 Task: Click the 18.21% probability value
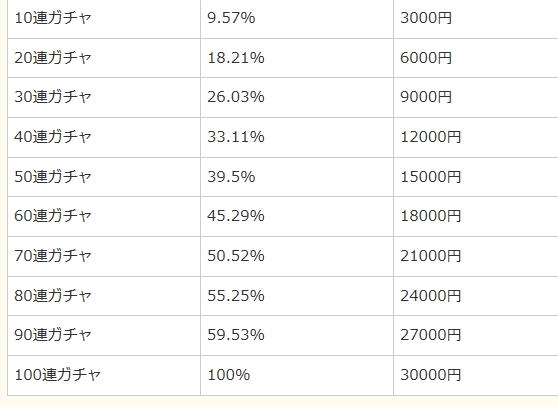[236, 58]
